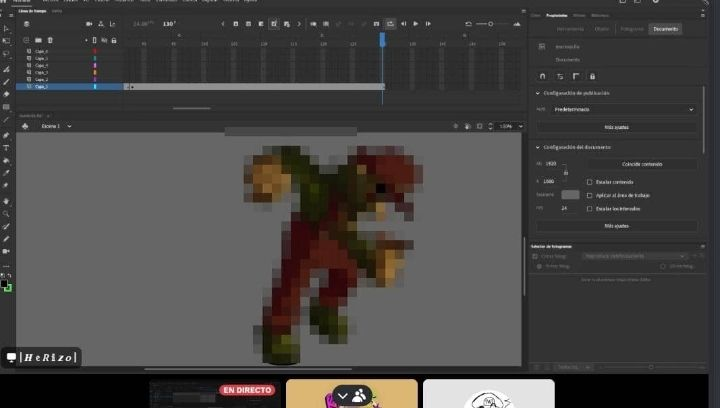
Task: Click the black stroke color swatch
Action: [4, 284]
